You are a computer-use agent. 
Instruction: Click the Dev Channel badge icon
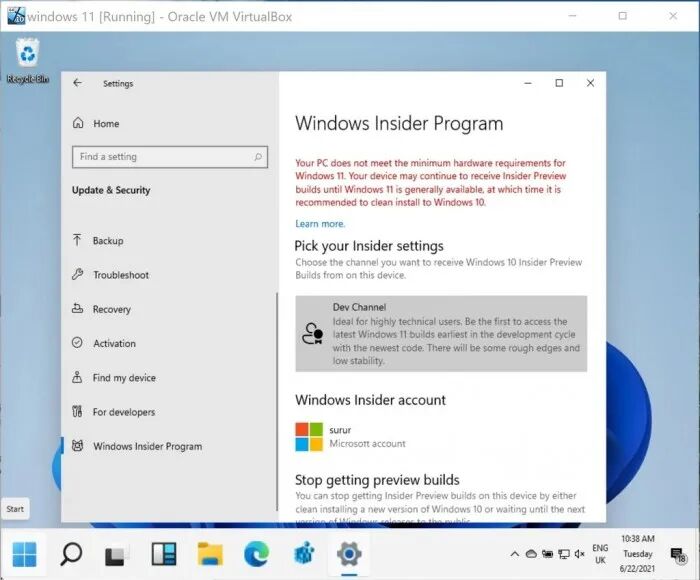pos(312,334)
